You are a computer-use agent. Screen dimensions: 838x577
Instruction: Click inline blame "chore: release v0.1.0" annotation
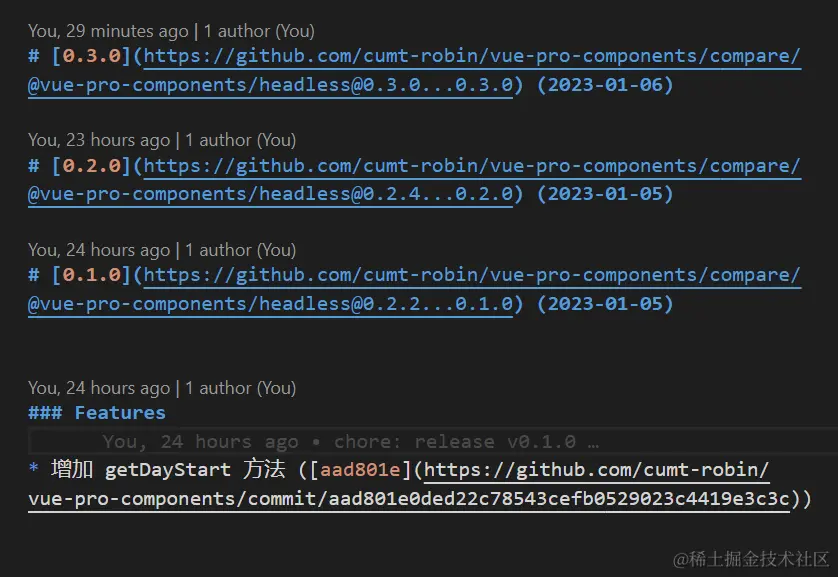(455, 442)
